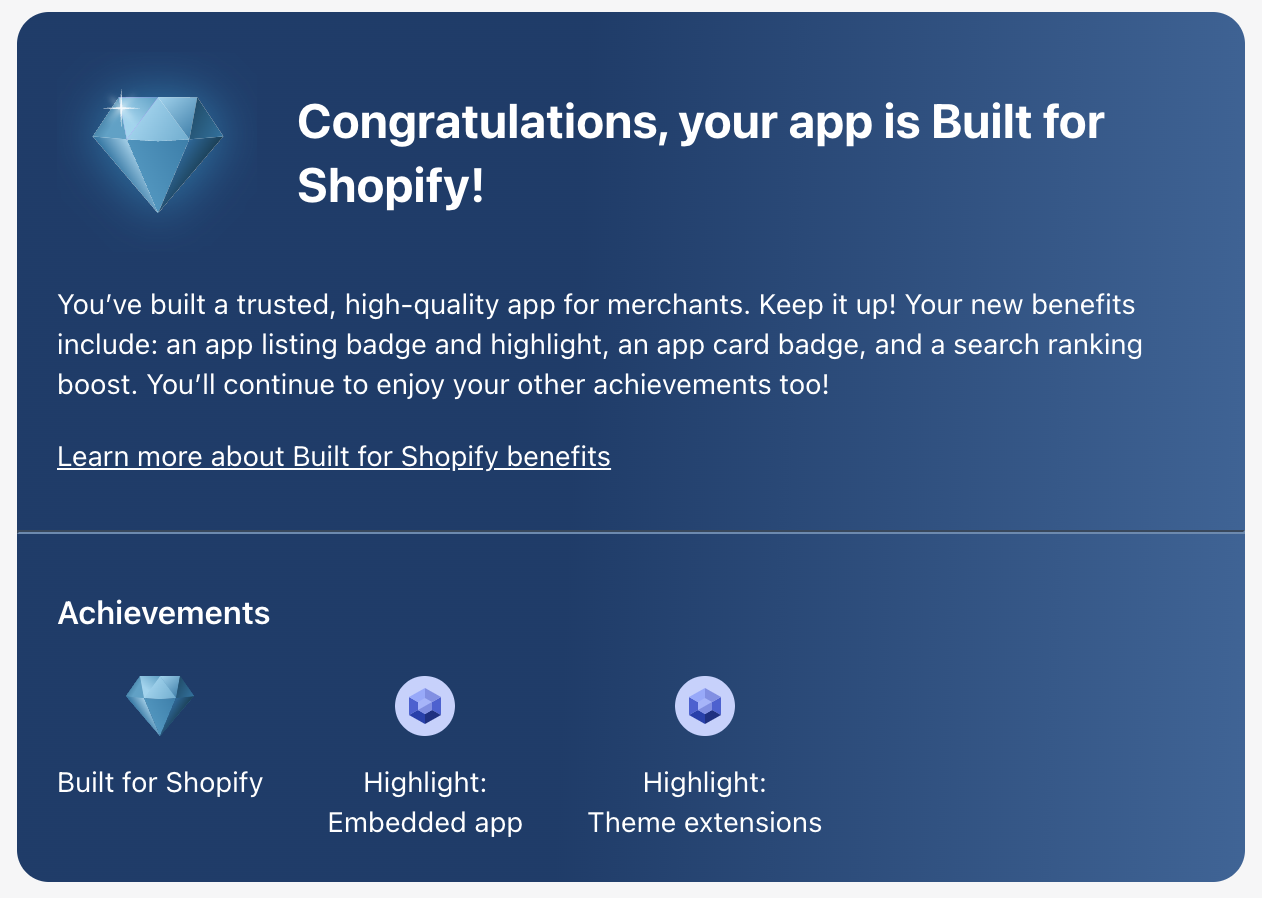
Task: Click the Embedded app highlight cube icon
Action: (x=425, y=706)
